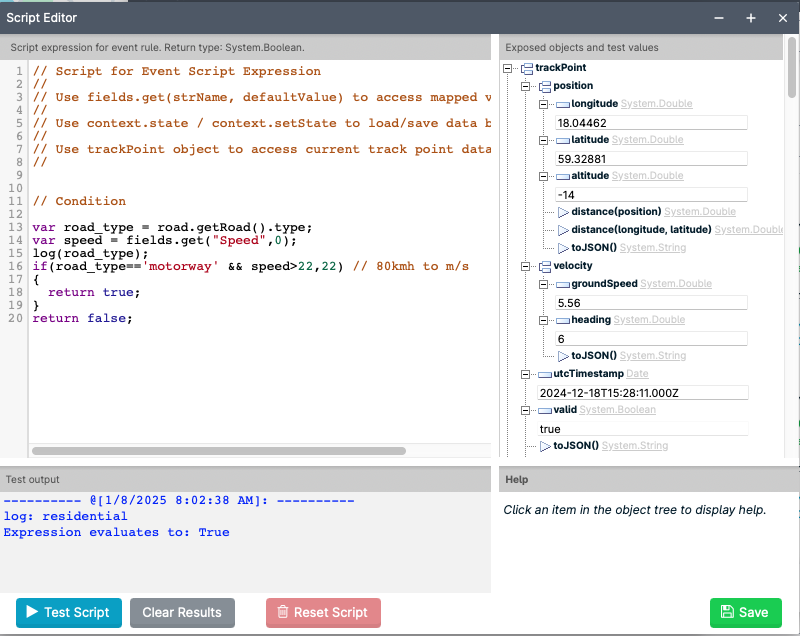This screenshot has height=636, width=800.
Task: Select the utcTimestamp tree label
Action: [588, 373]
